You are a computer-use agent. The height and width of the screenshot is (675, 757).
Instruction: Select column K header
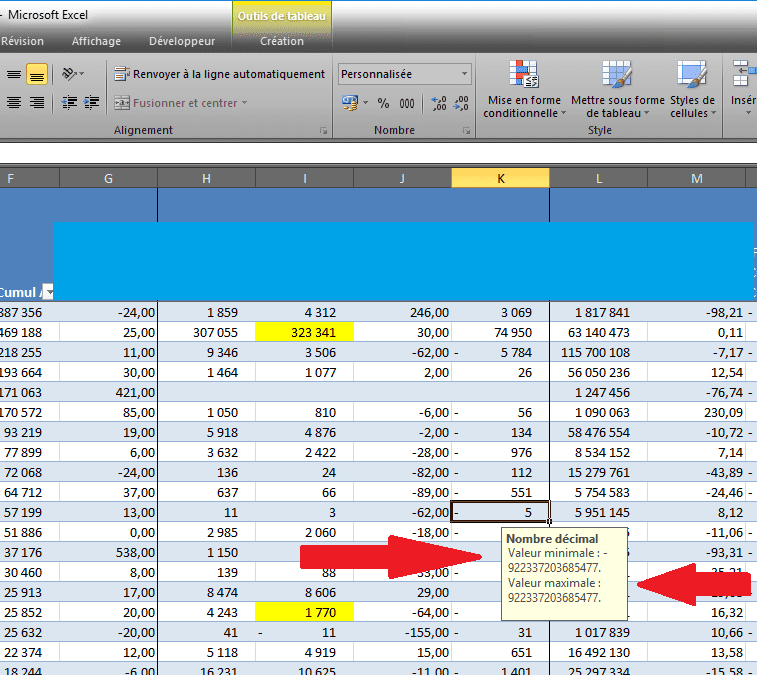point(500,178)
